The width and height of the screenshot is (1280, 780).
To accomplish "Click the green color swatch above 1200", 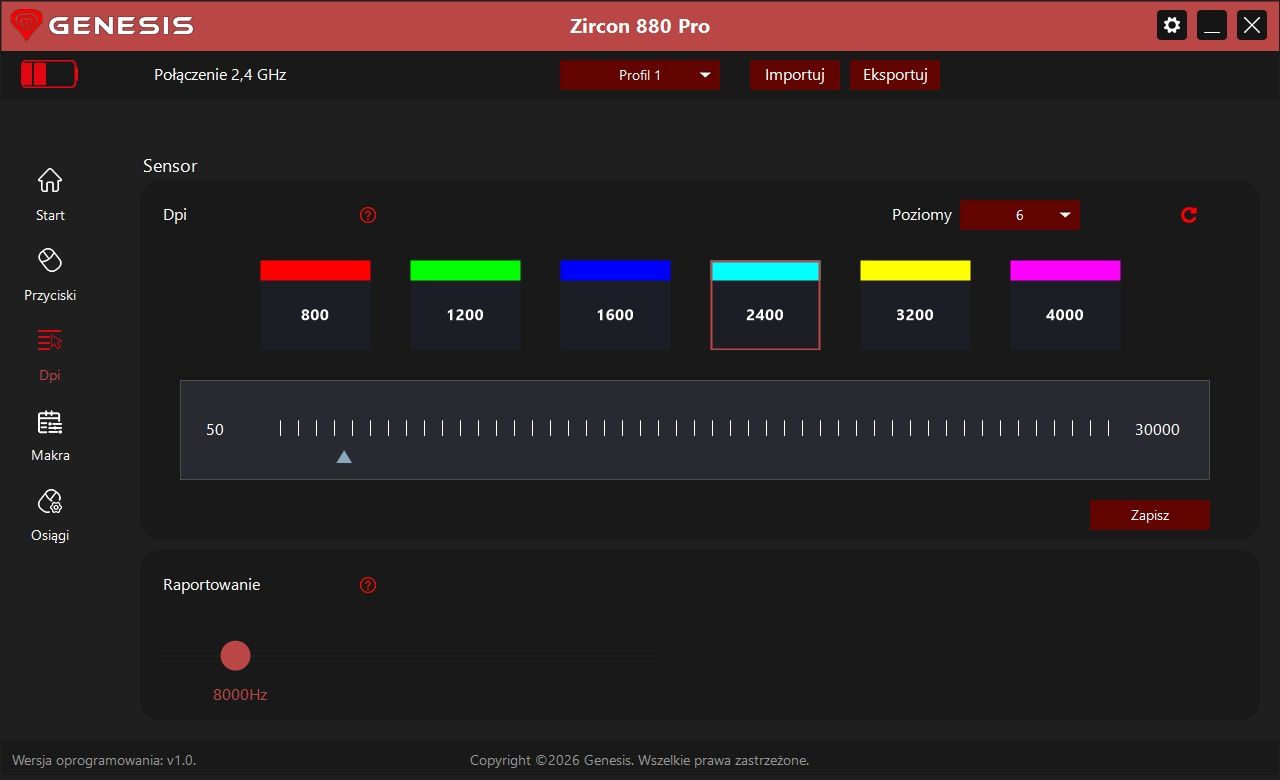I will [465, 270].
